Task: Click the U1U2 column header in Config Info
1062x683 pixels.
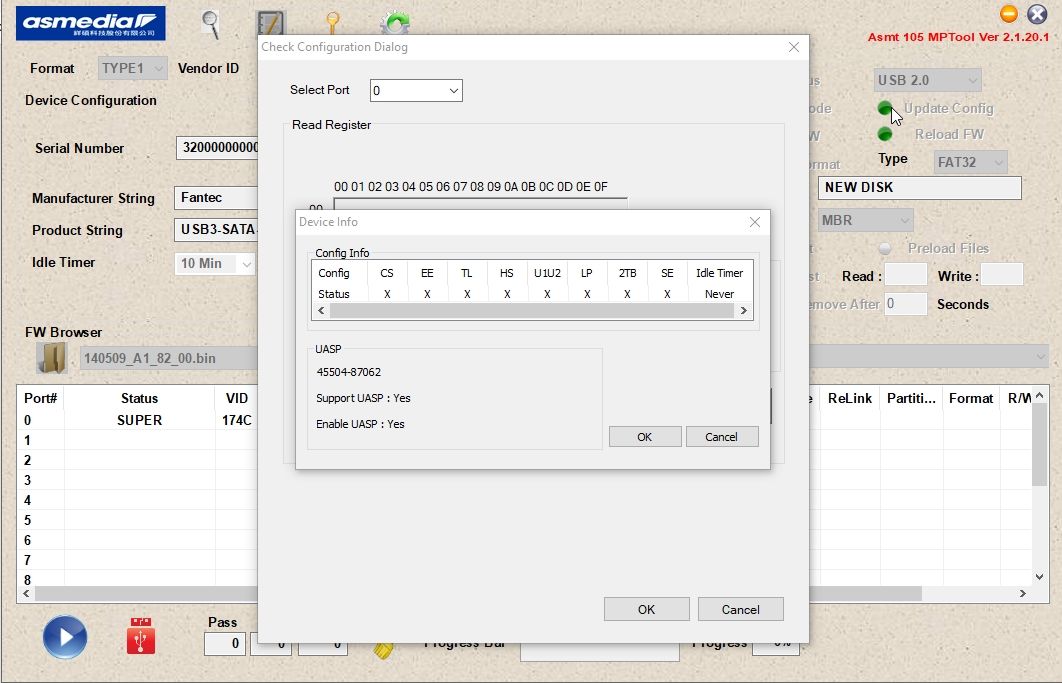Action: (547, 273)
